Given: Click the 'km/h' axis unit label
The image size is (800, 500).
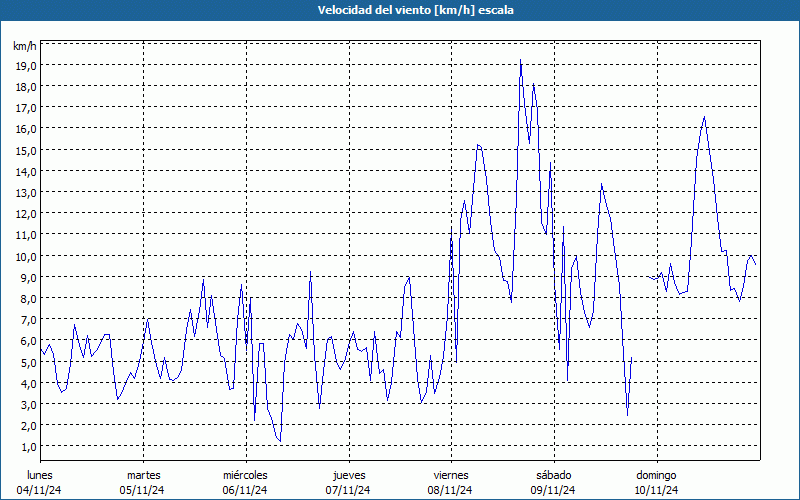Looking at the screenshot, I should coord(25,46).
